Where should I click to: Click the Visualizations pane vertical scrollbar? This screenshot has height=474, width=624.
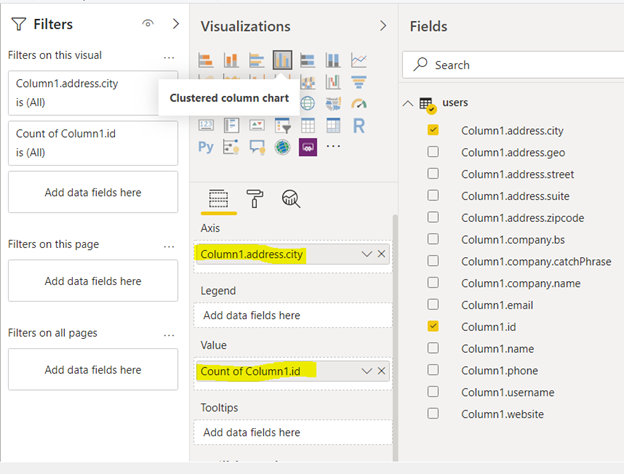(x=395, y=337)
